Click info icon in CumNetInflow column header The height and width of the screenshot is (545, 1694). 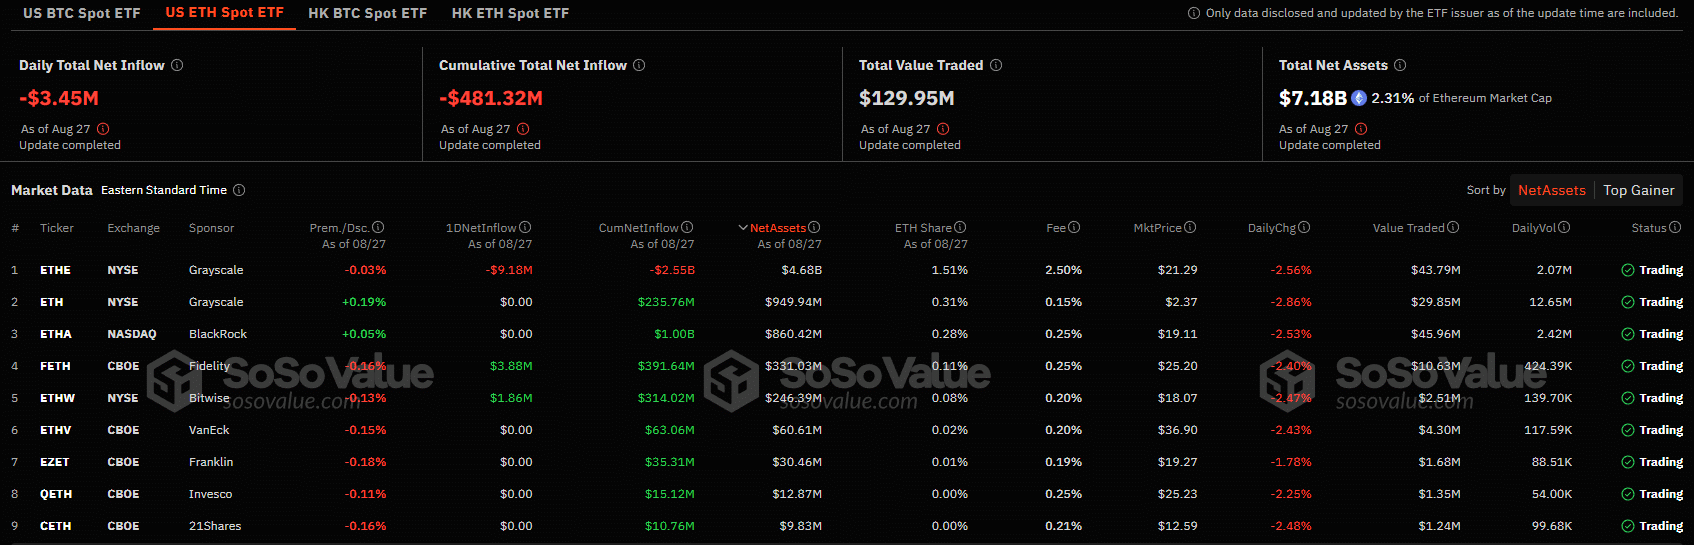[687, 227]
